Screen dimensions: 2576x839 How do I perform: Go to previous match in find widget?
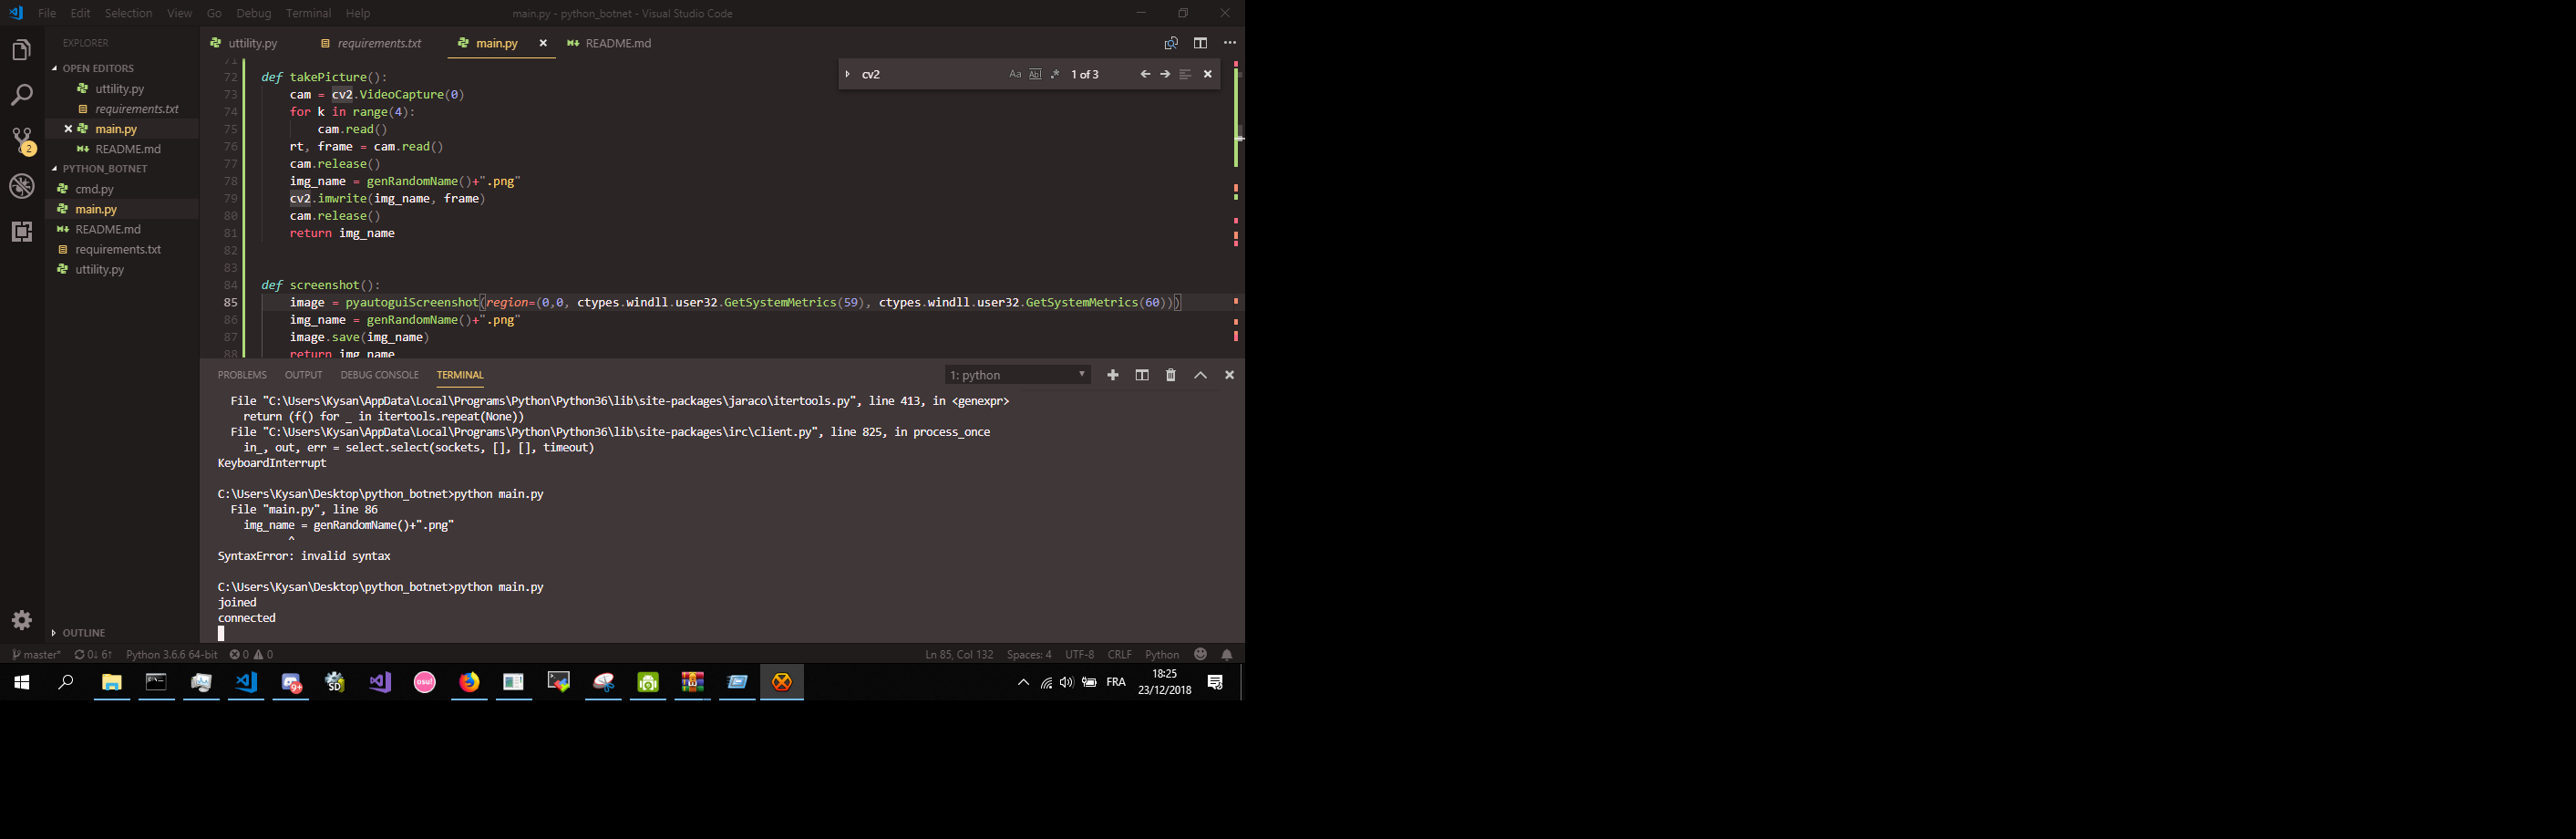[1145, 74]
